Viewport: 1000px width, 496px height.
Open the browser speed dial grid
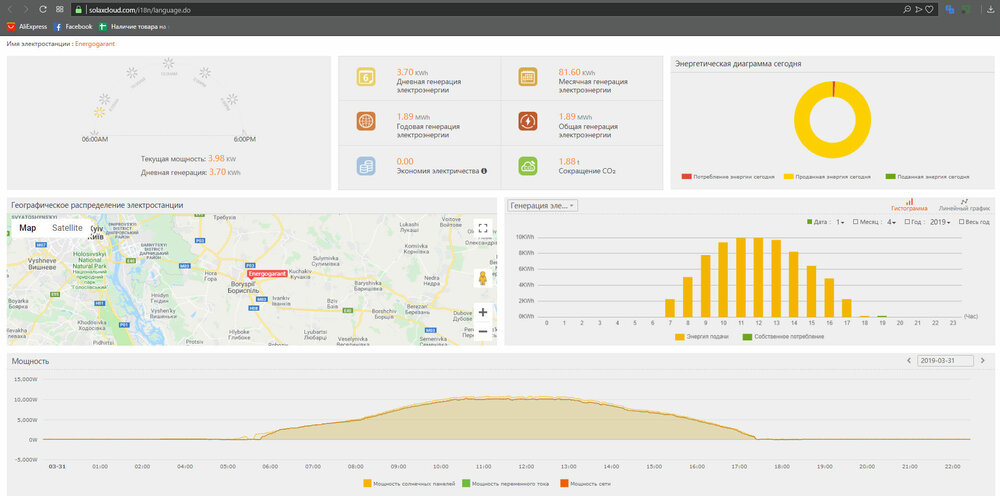point(59,10)
